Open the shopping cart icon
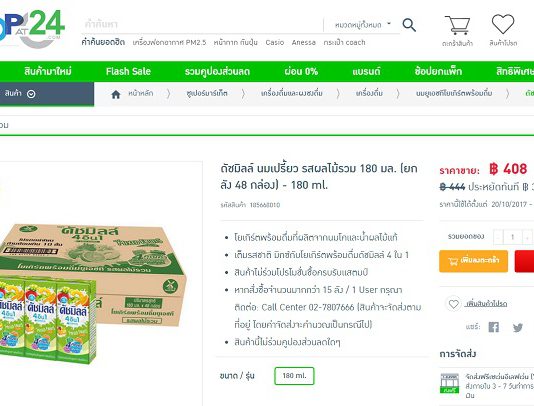The image size is (534, 406). (x=457, y=25)
